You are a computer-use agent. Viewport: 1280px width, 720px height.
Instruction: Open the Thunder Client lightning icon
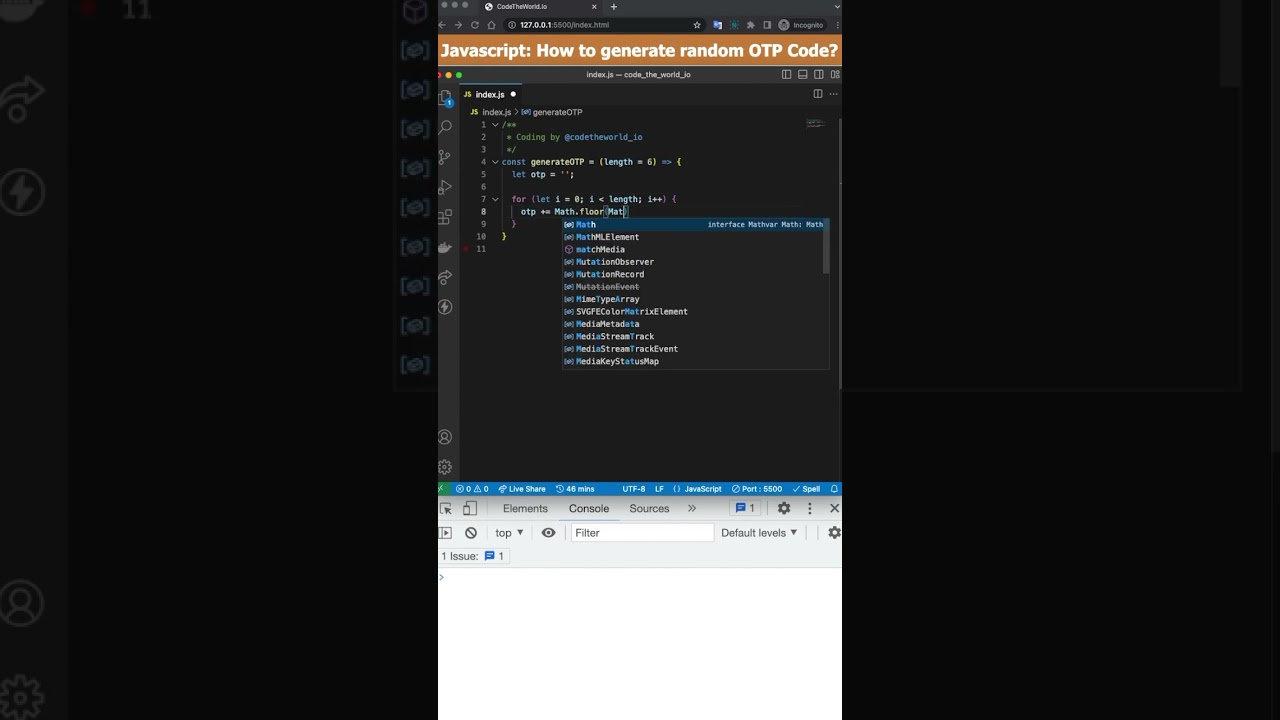pyautogui.click(x=445, y=307)
